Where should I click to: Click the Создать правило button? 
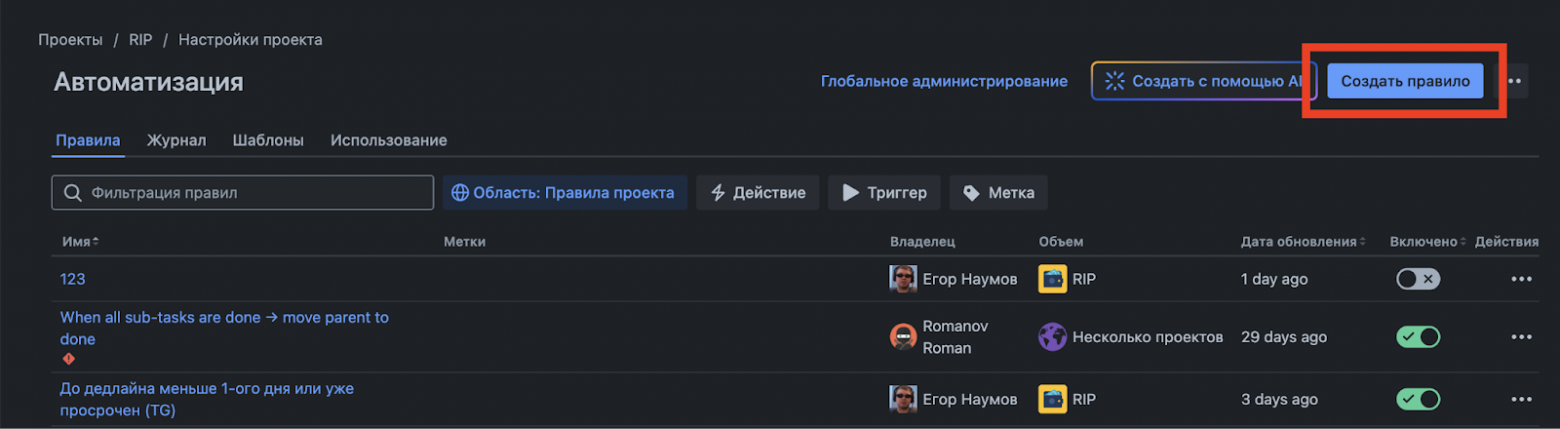1404,81
